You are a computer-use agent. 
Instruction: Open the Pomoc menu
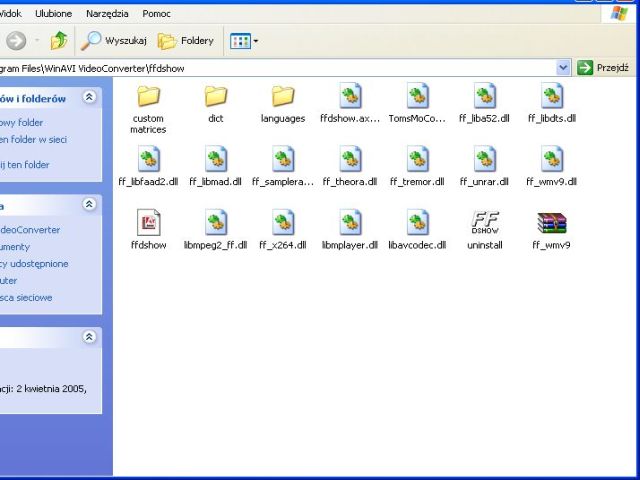pos(156,13)
